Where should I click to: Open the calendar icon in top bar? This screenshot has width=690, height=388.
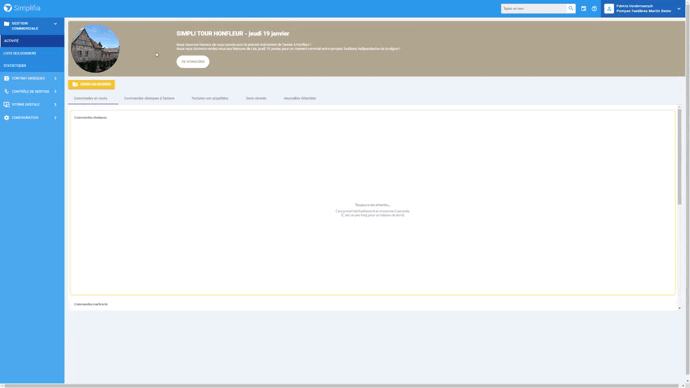click(x=584, y=8)
